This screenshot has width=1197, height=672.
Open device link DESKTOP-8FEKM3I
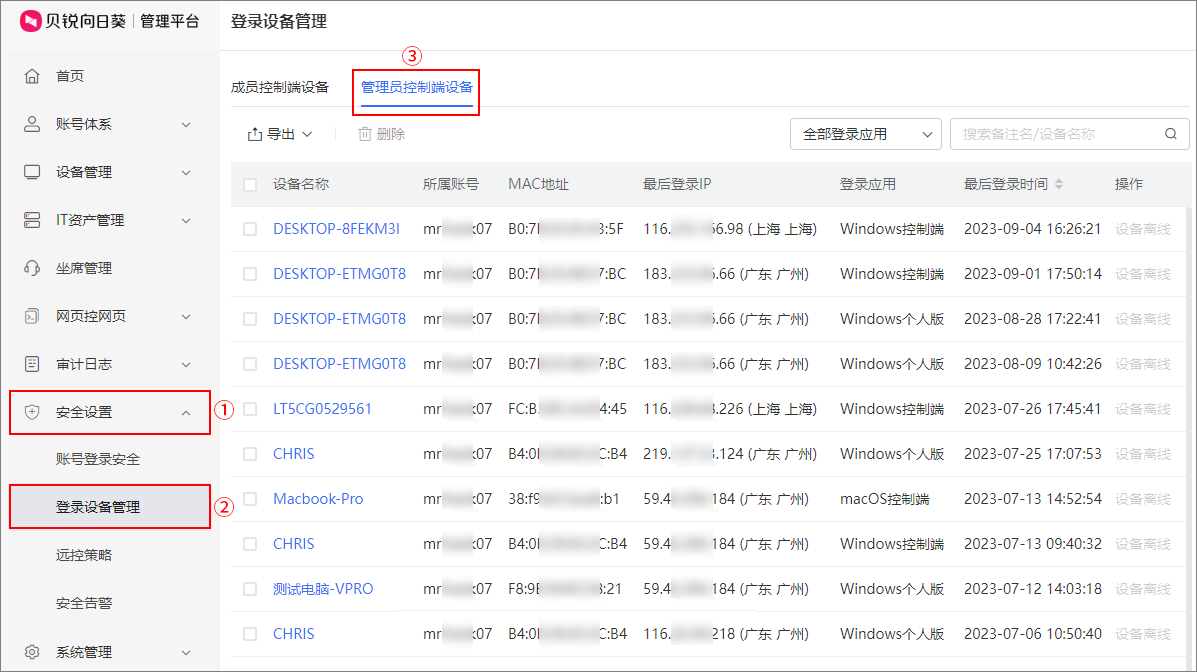coord(337,229)
